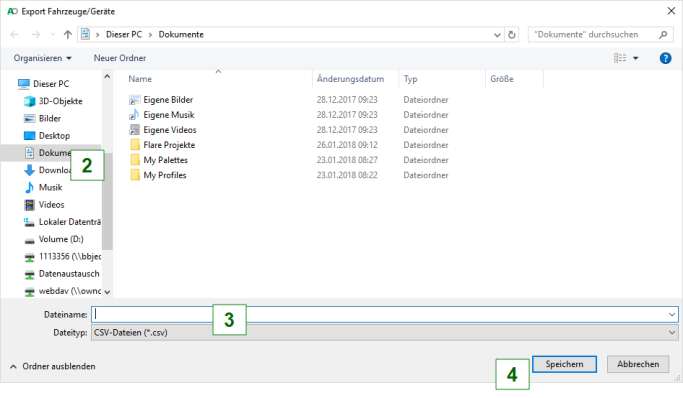Image resolution: width=683 pixels, height=398 pixels.
Task: Sort by the Name column header
Action: point(140,79)
